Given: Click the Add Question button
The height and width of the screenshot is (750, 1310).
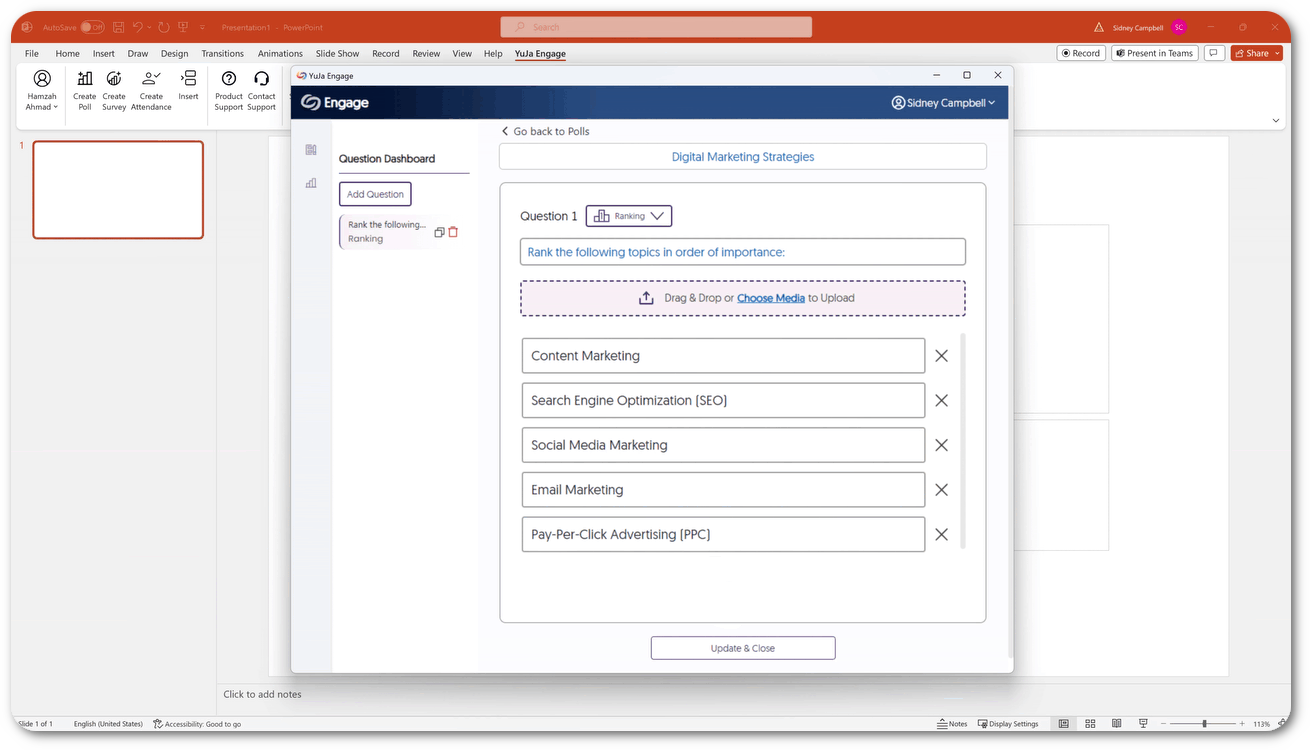Looking at the screenshot, I should click(x=375, y=194).
